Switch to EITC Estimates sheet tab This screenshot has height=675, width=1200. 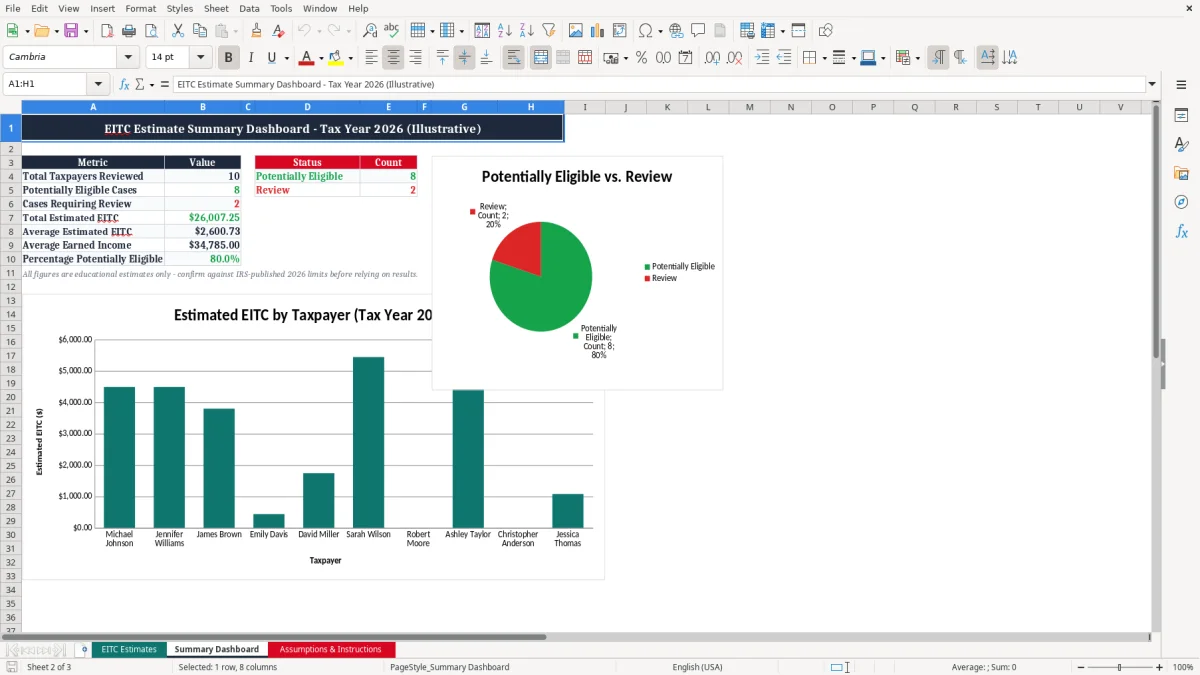click(129, 649)
